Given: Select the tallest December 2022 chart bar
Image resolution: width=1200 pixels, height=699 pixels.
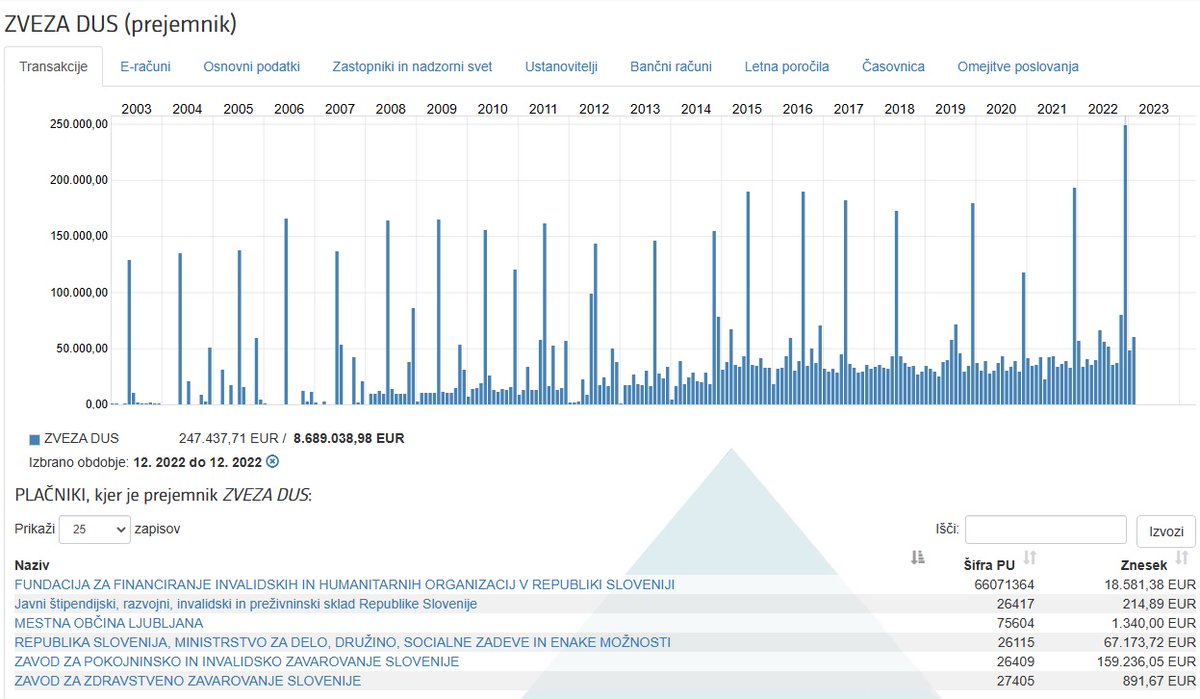Looking at the screenshot, I should click(1125, 264).
